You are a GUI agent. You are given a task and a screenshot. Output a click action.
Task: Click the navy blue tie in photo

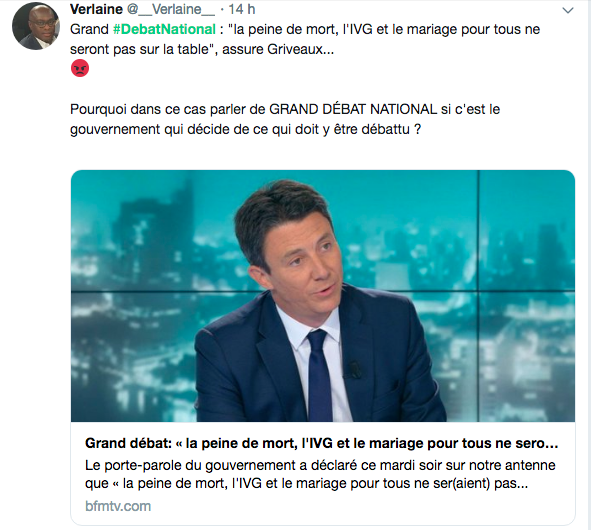[x=320, y=375]
